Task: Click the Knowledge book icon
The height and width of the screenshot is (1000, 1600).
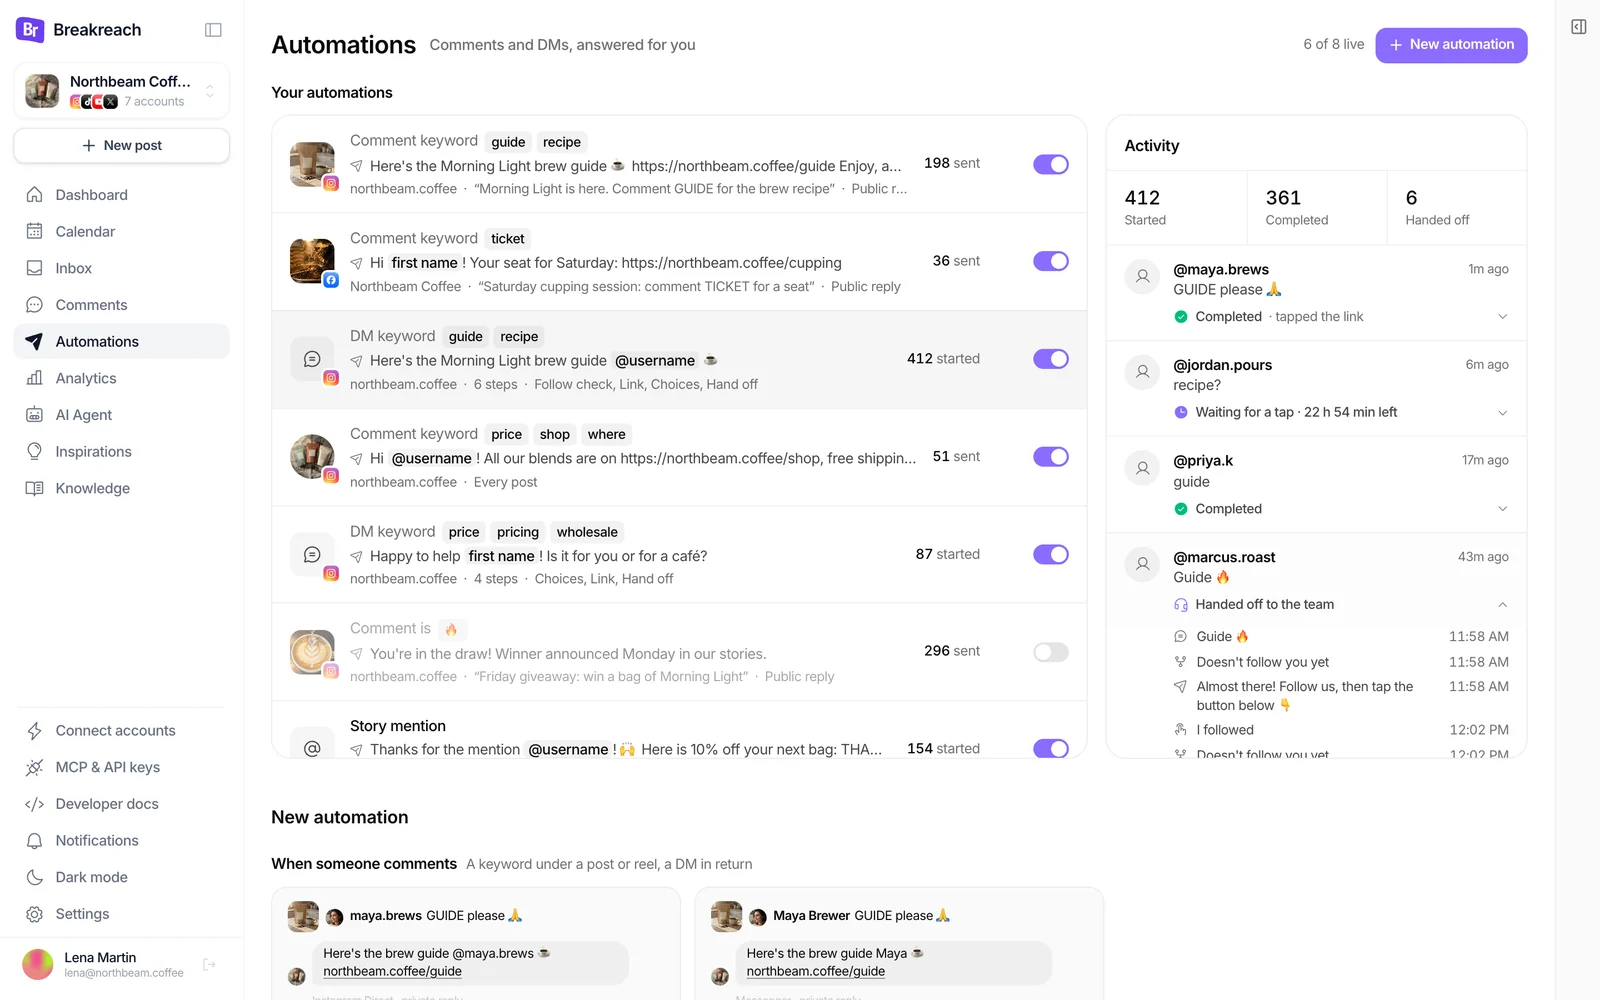Action: tap(34, 488)
